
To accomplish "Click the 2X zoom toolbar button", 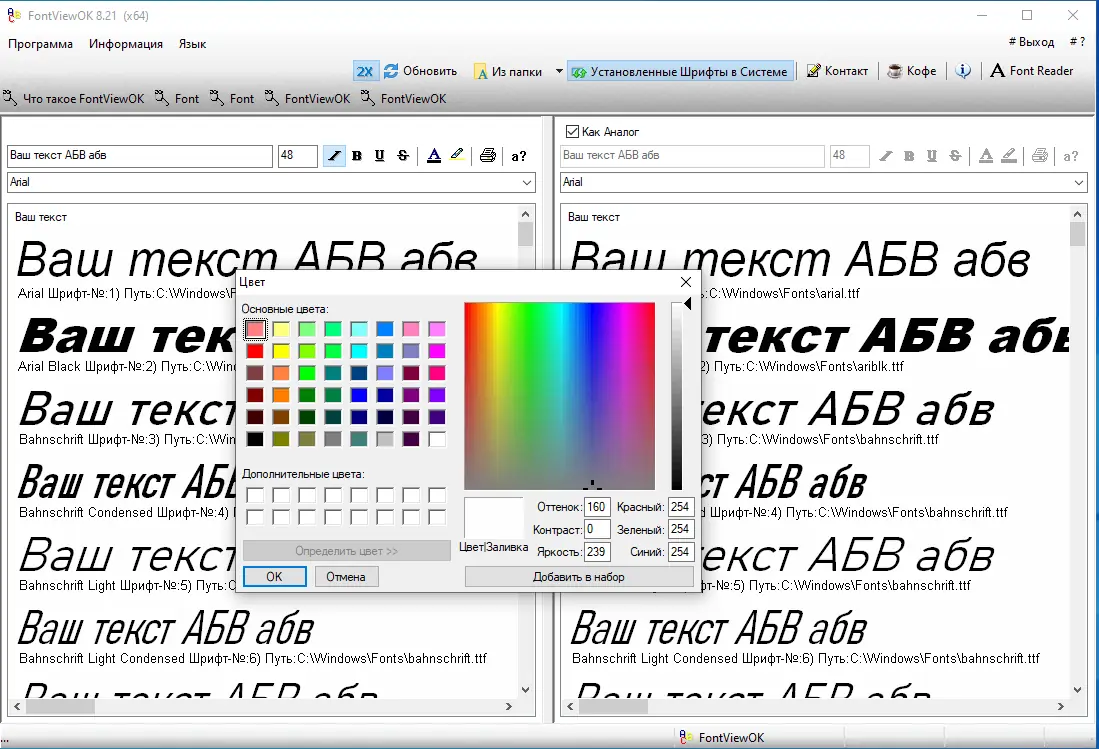I will [x=365, y=71].
